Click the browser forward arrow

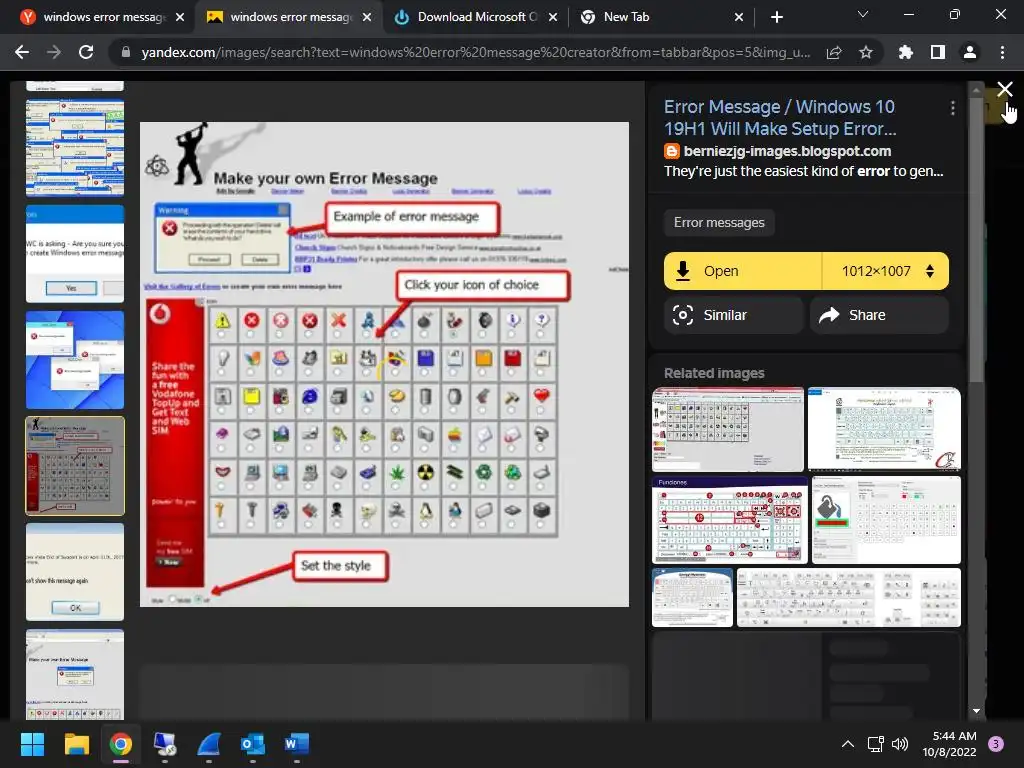54,52
